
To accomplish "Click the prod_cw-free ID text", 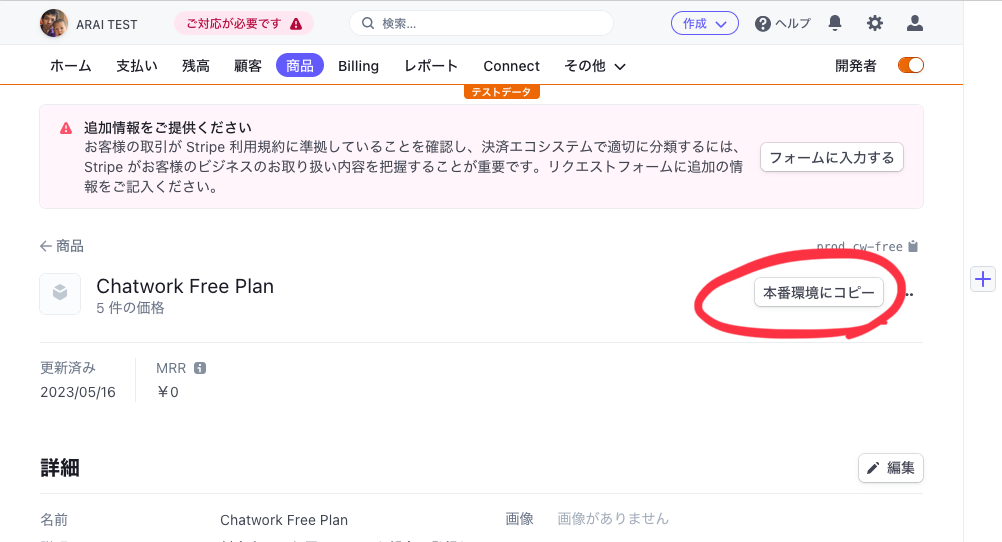I will (x=859, y=247).
